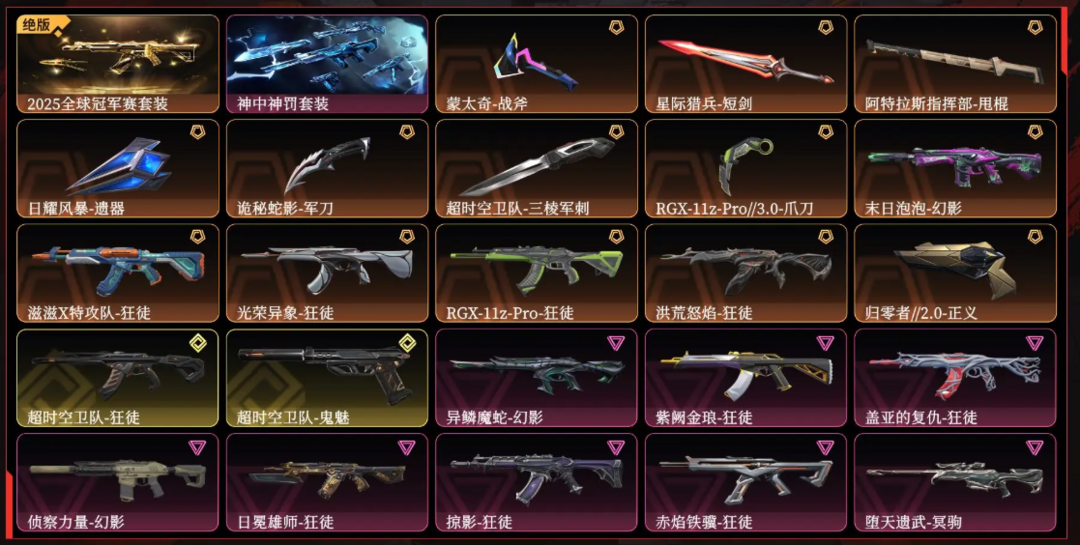Screen dimensions: 1080x545
Task: Select the 蒙太奇-战斧 axe skin
Action: (x=536, y=63)
